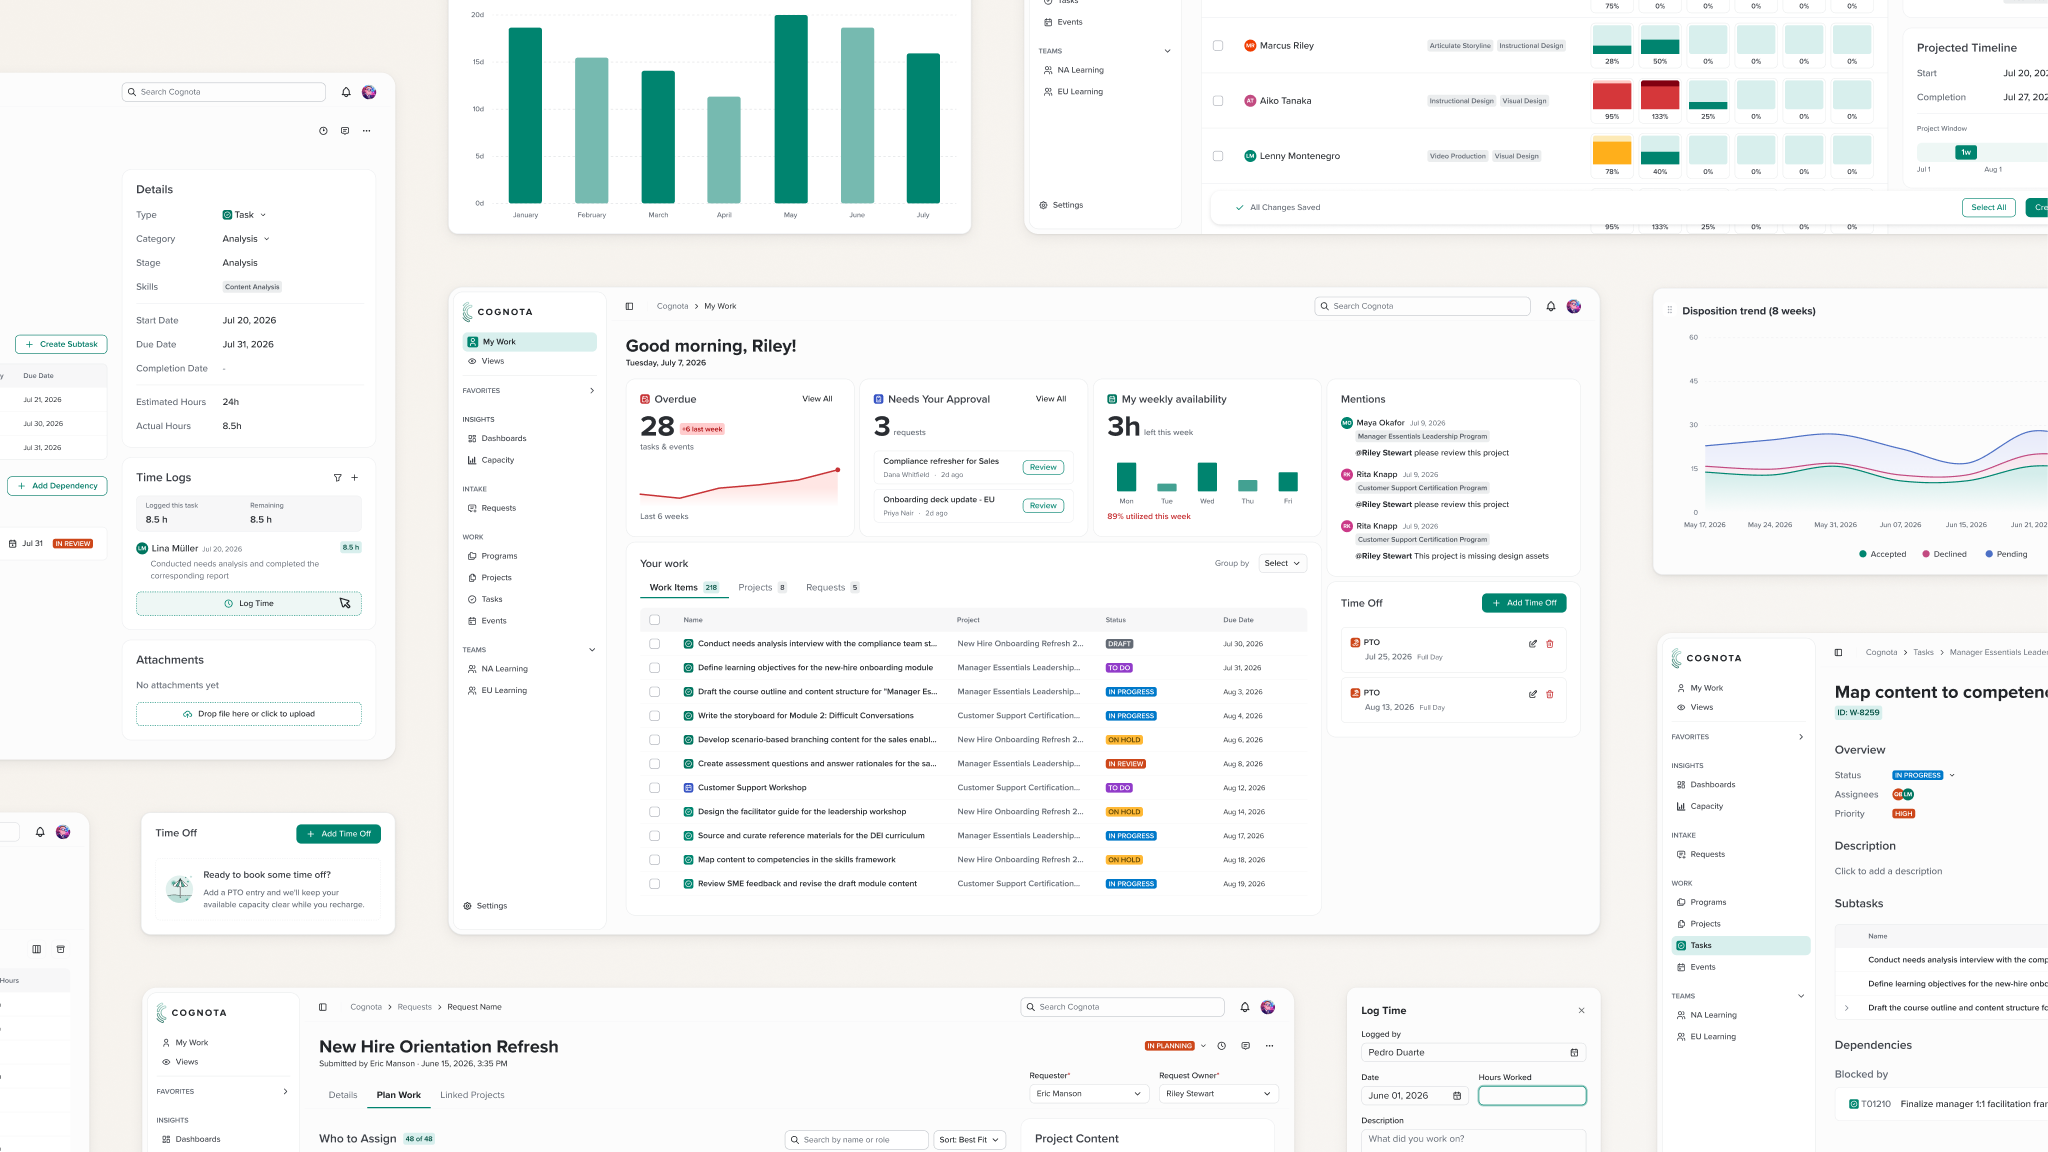Edit the PTO Jul 25, 2026 entry

click(x=1533, y=644)
